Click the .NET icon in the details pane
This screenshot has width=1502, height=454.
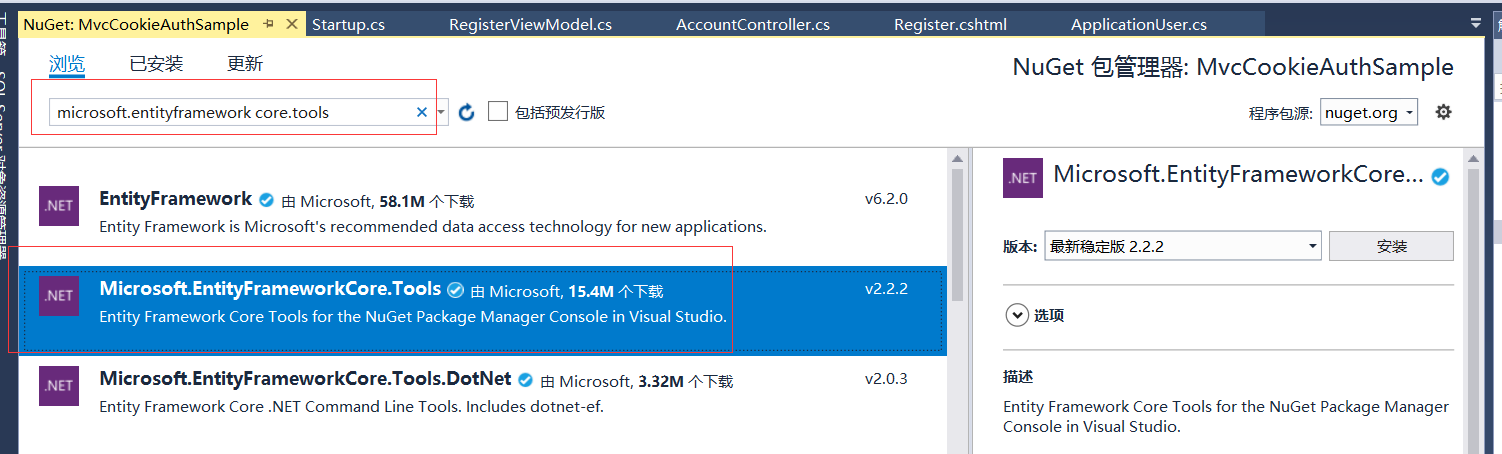click(1023, 178)
